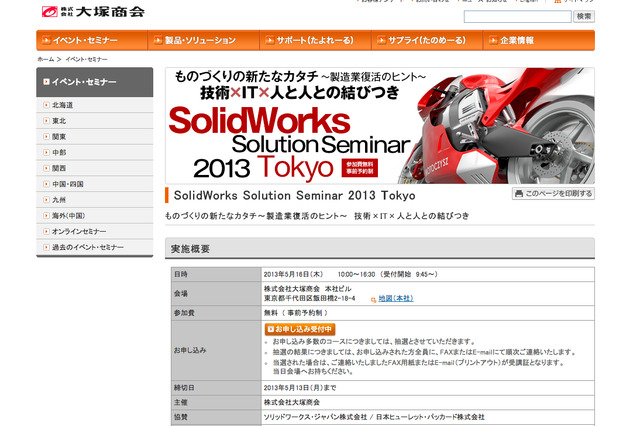640x426 pixels.
Task: Click the 会場 table header cell
Action: pyautogui.click(x=216, y=293)
